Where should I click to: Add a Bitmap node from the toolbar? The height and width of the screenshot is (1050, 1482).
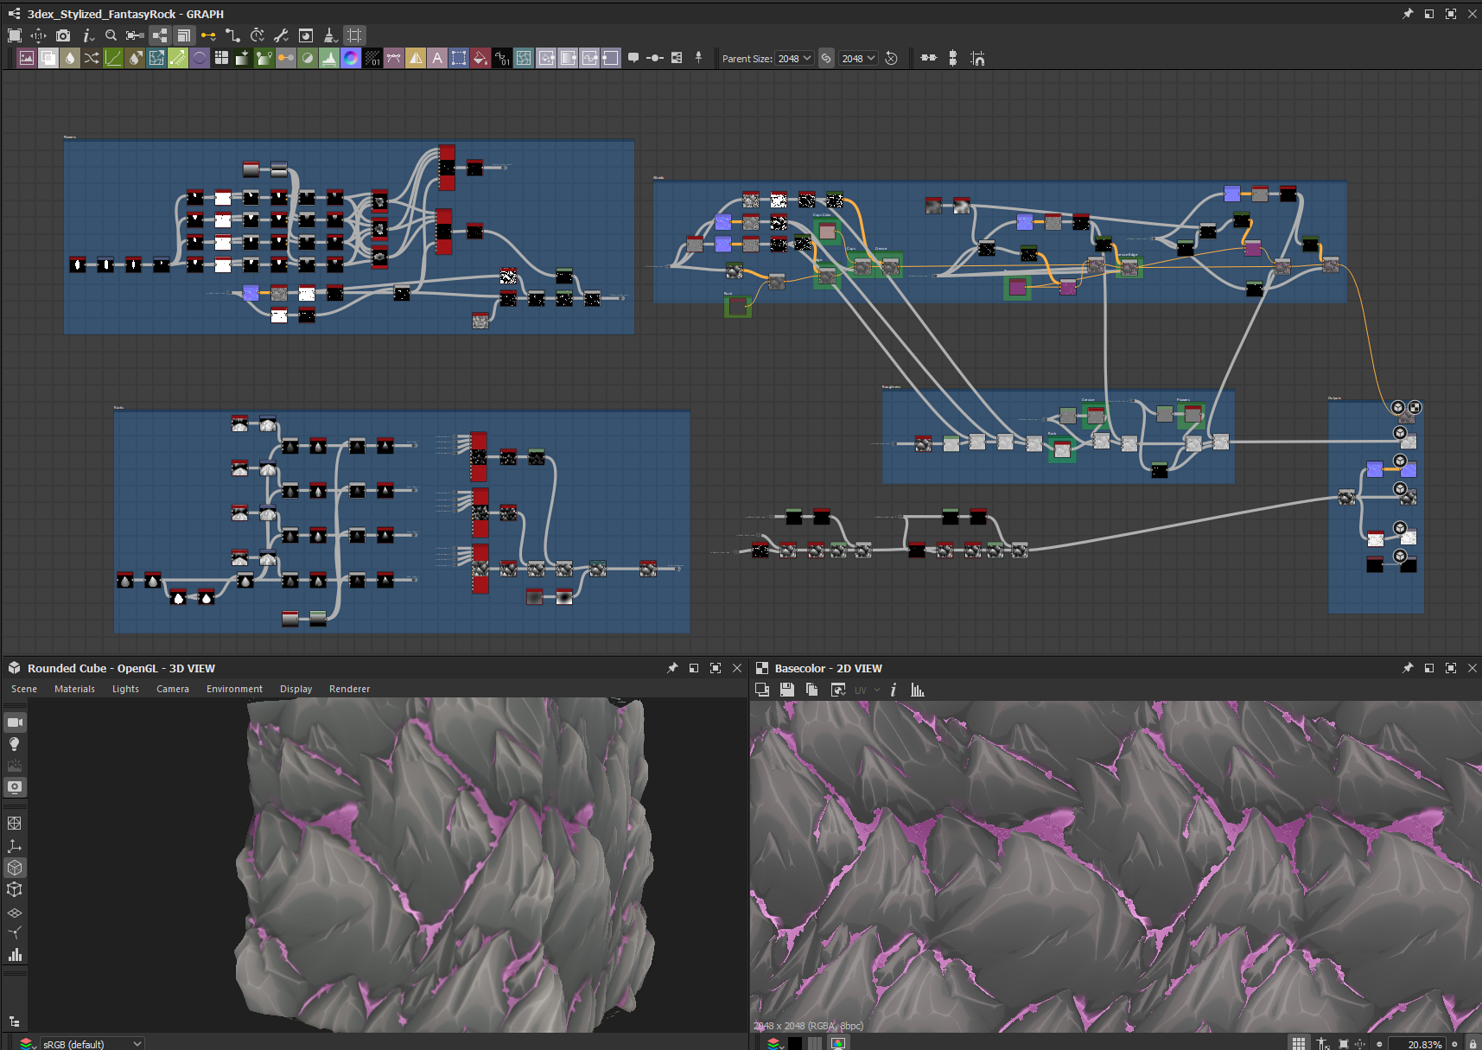tap(27, 58)
